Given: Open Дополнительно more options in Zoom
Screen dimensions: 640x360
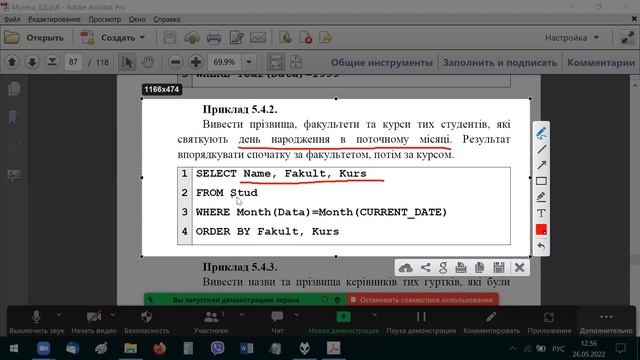Looking at the screenshot, I should tap(606, 322).
